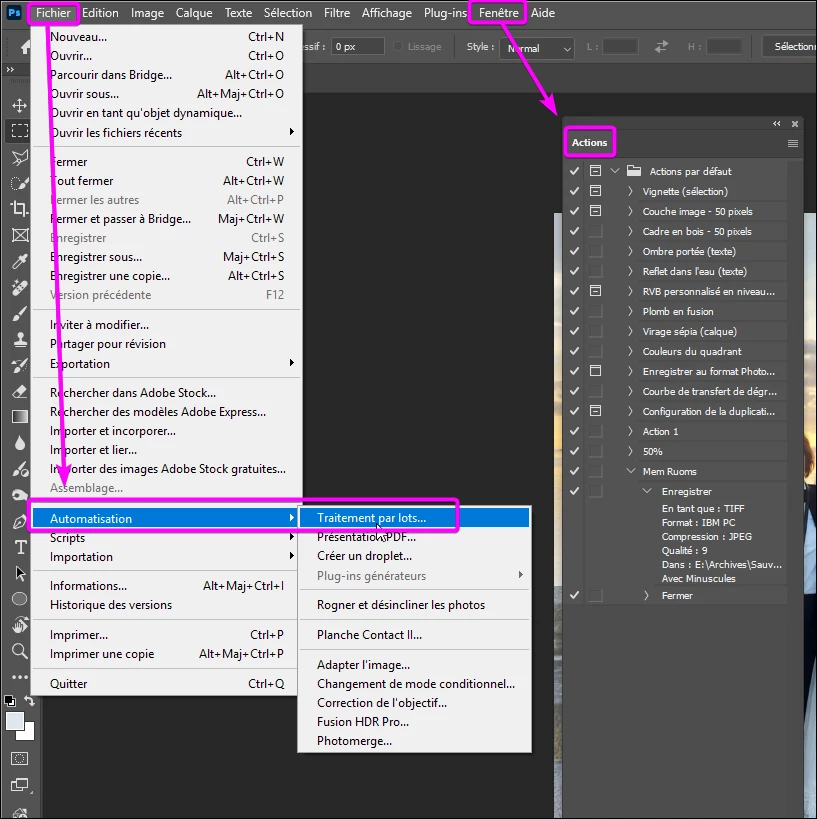Viewport: 817px width, 819px height.
Task: Click Traitement par lots menu entry
Action: tap(414, 518)
